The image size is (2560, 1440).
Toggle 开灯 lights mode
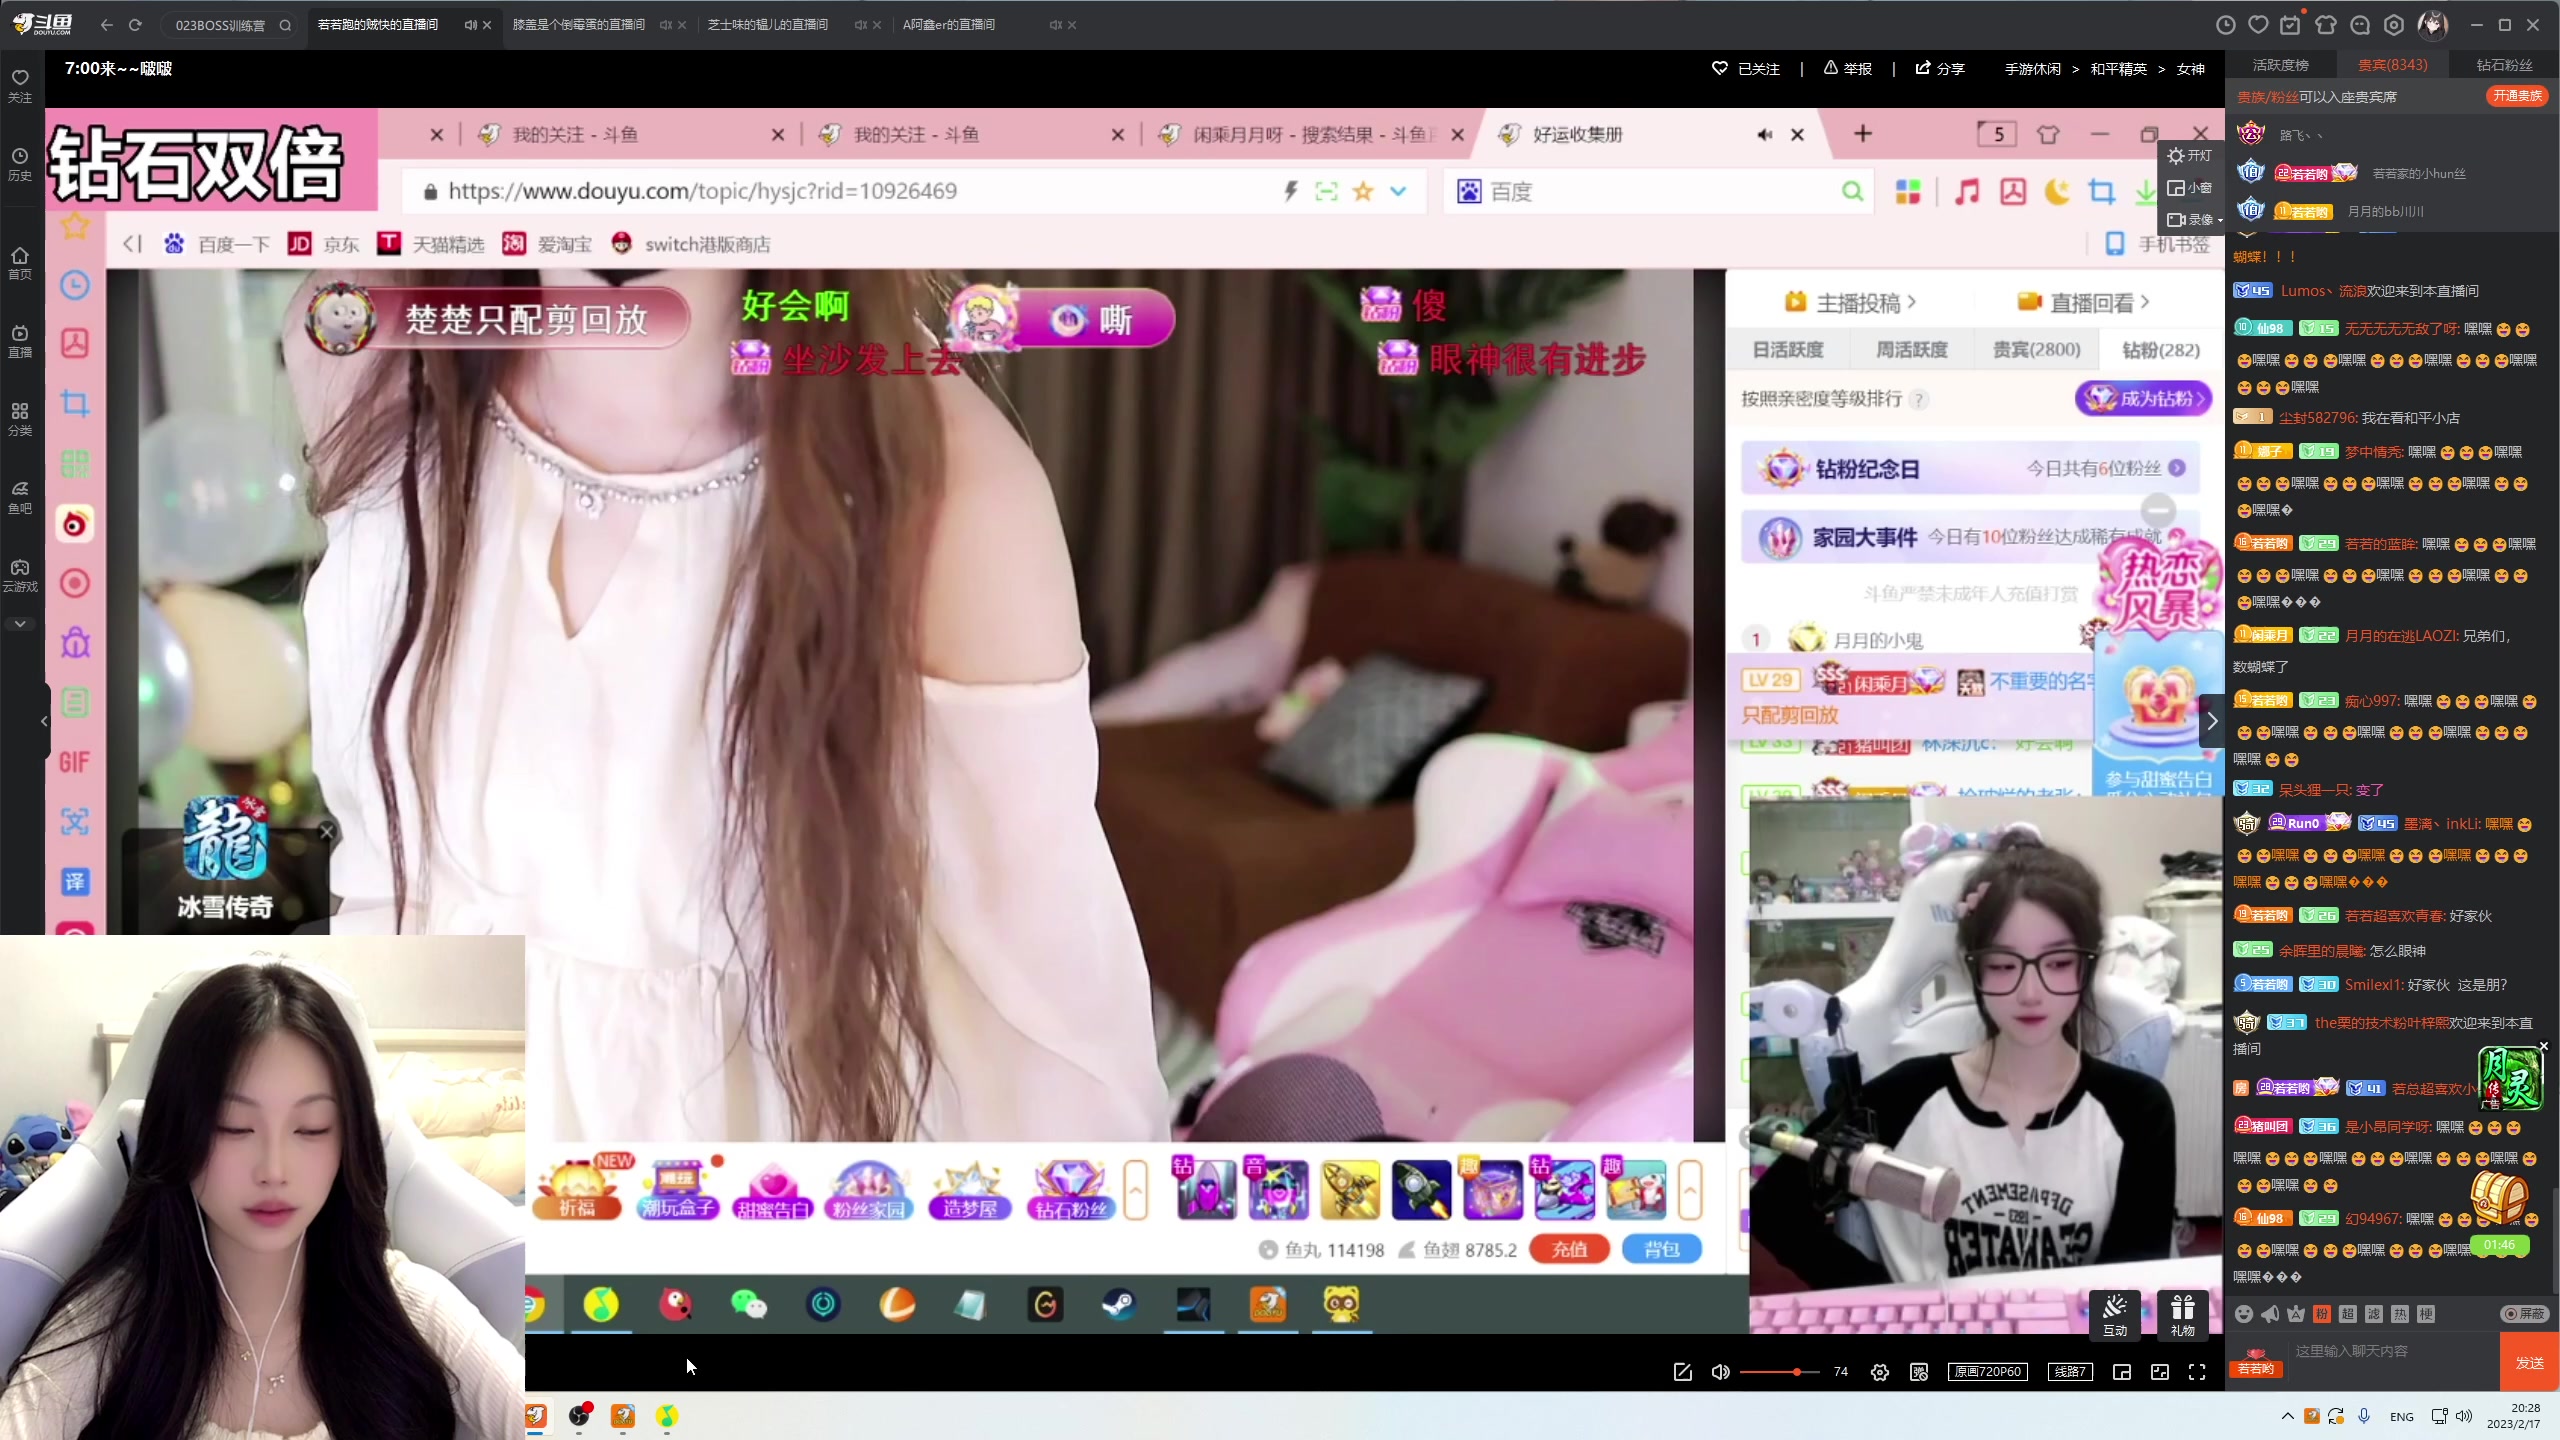pyautogui.click(x=2190, y=156)
